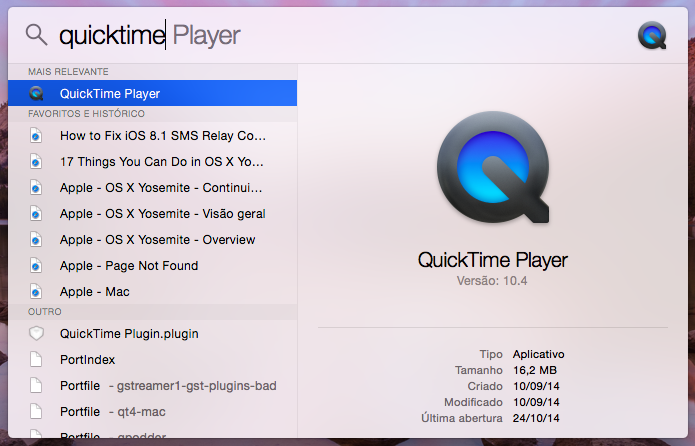Click web icon of Page Not Found row

(x=36, y=266)
